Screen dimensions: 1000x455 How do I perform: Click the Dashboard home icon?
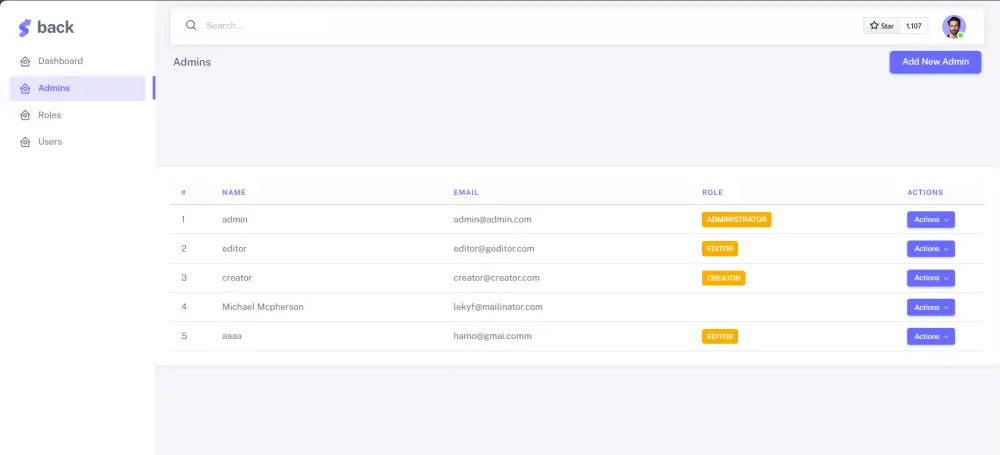(25, 62)
